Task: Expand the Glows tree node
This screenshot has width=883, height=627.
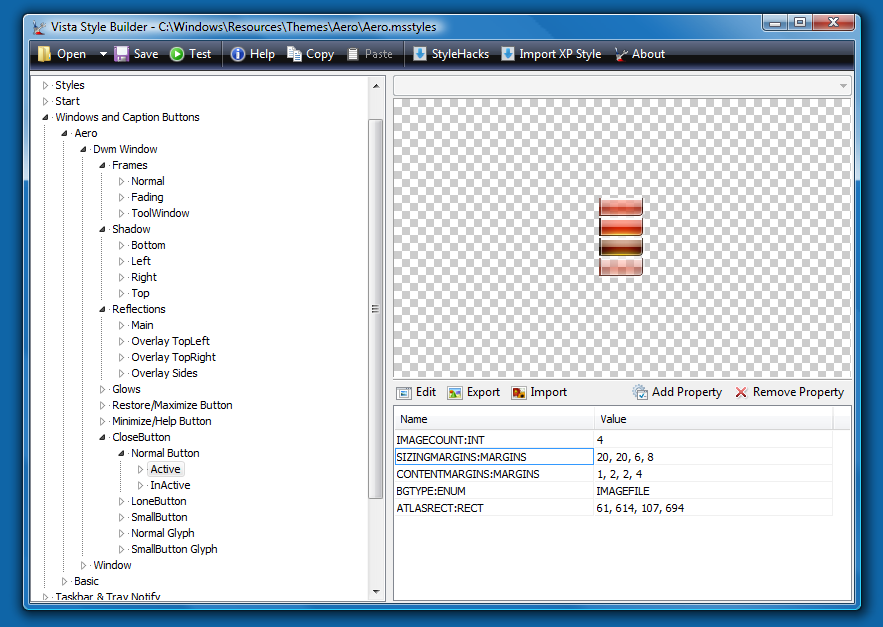Action: [103, 389]
